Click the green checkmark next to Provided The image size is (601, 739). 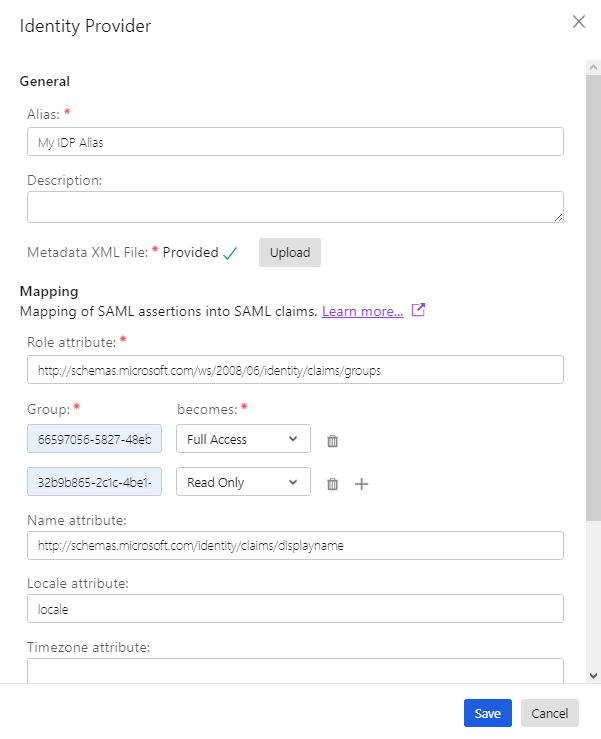click(230, 253)
